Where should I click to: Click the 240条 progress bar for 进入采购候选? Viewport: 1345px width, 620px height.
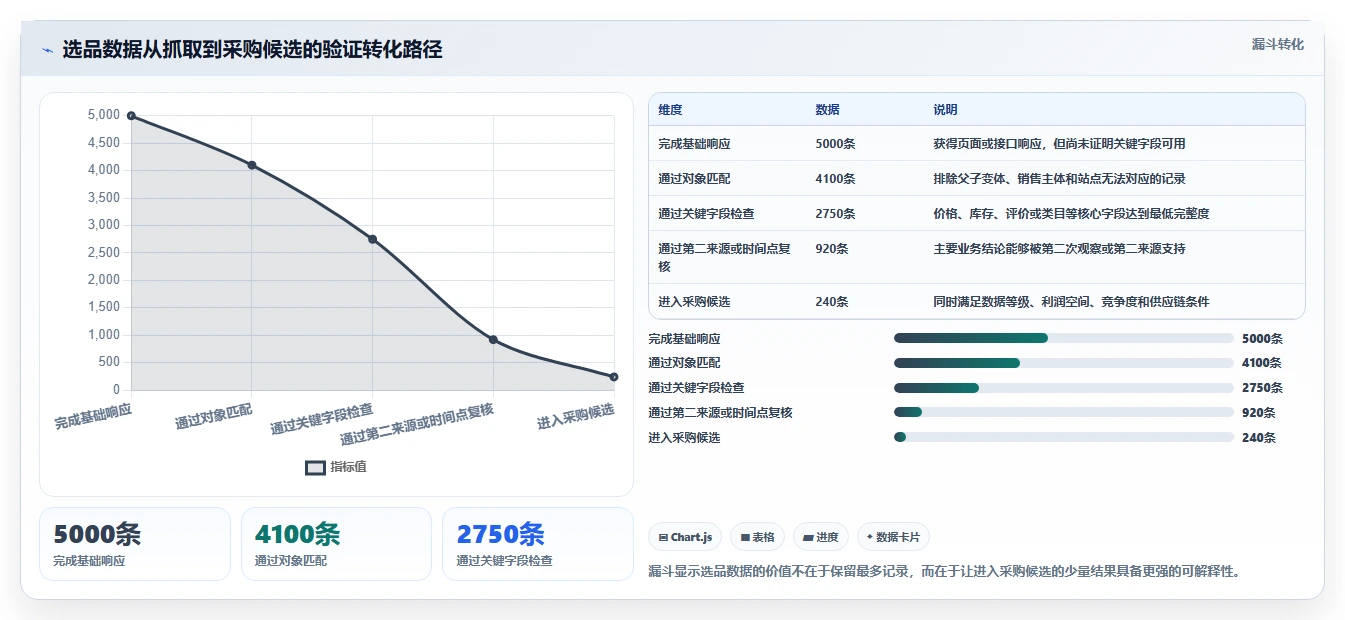coord(1063,437)
